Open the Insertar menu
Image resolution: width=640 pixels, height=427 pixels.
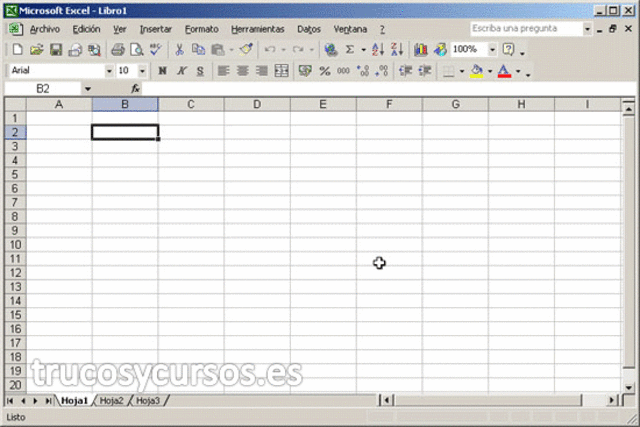(156, 29)
